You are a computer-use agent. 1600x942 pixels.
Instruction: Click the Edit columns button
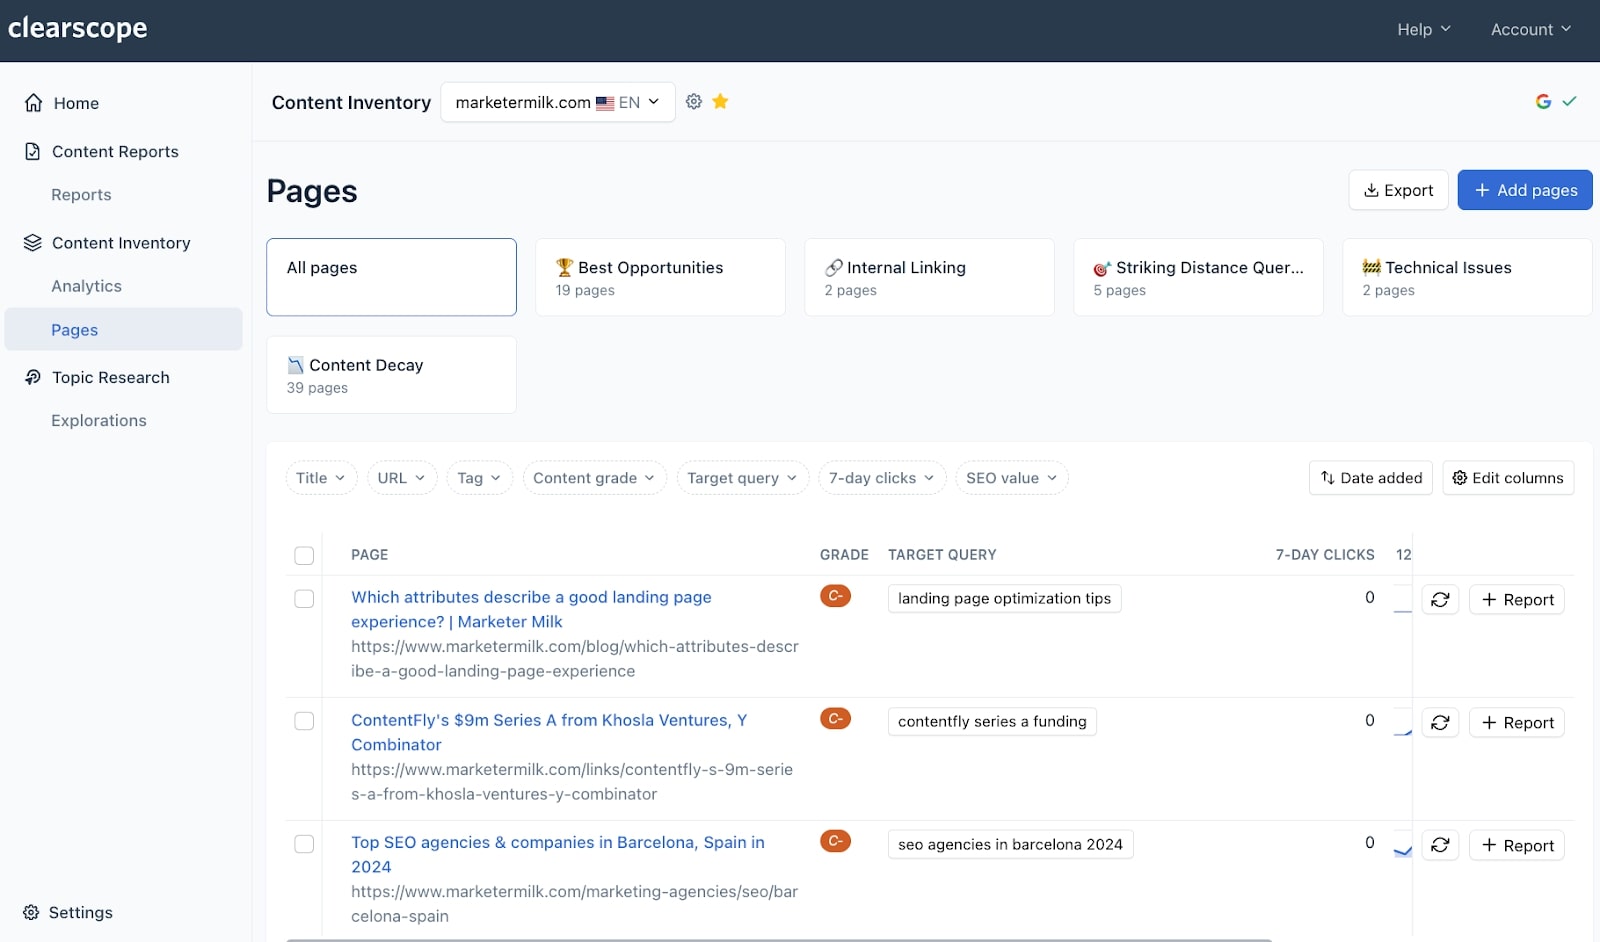1508,478
